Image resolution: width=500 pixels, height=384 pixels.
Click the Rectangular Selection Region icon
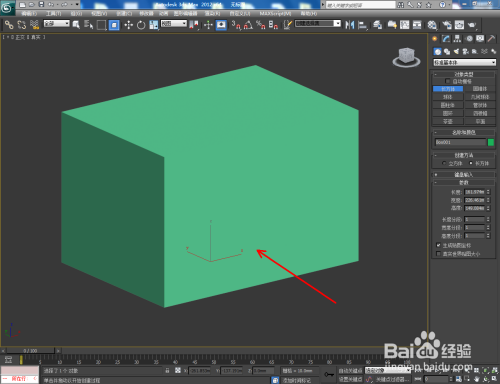pos(101,25)
